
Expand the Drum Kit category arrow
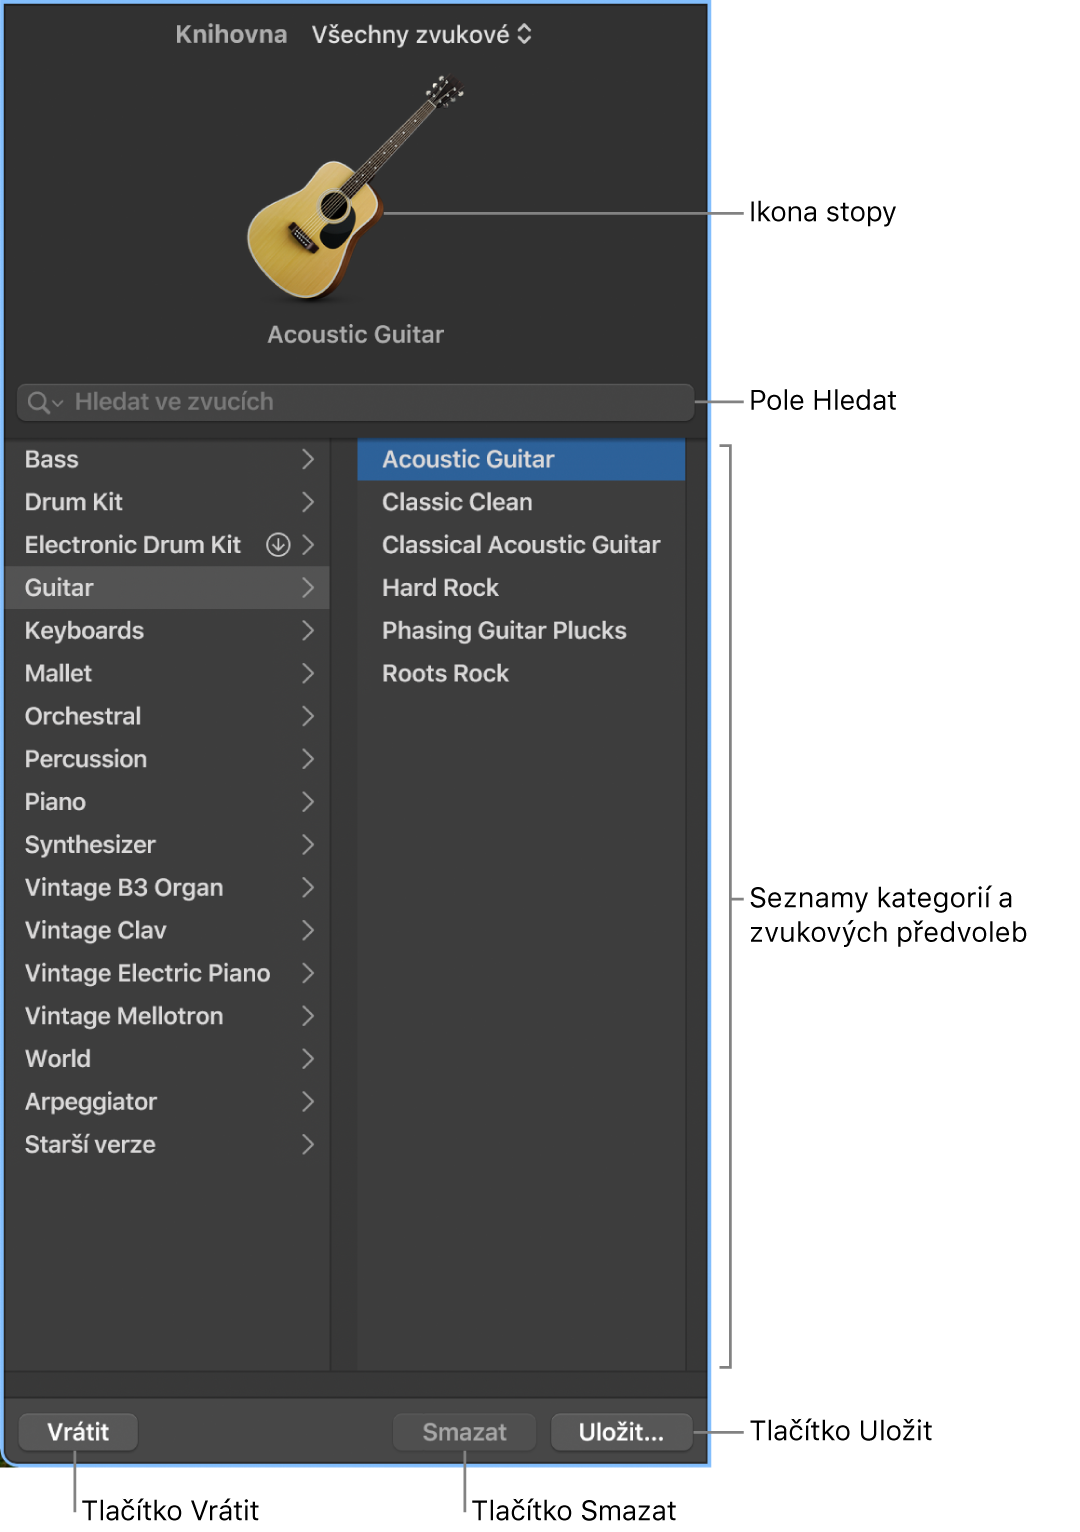[308, 502]
